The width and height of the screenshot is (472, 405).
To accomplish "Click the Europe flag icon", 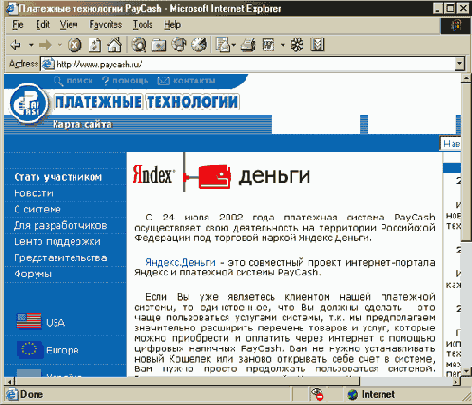I will pyautogui.click(x=30, y=350).
